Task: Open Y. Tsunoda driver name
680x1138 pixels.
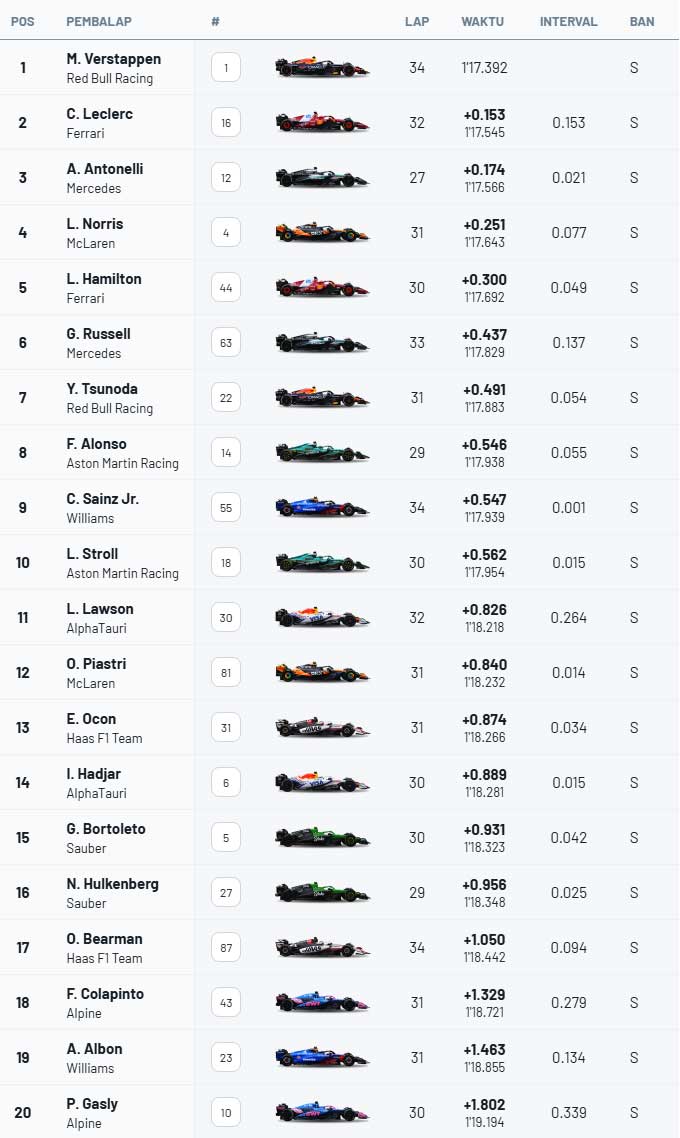Action: [x=102, y=389]
